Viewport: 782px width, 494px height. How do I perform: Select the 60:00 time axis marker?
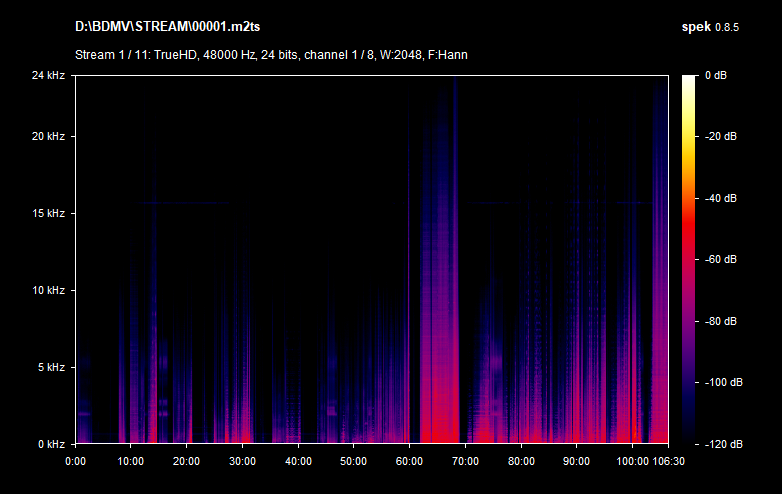pyautogui.click(x=409, y=461)
